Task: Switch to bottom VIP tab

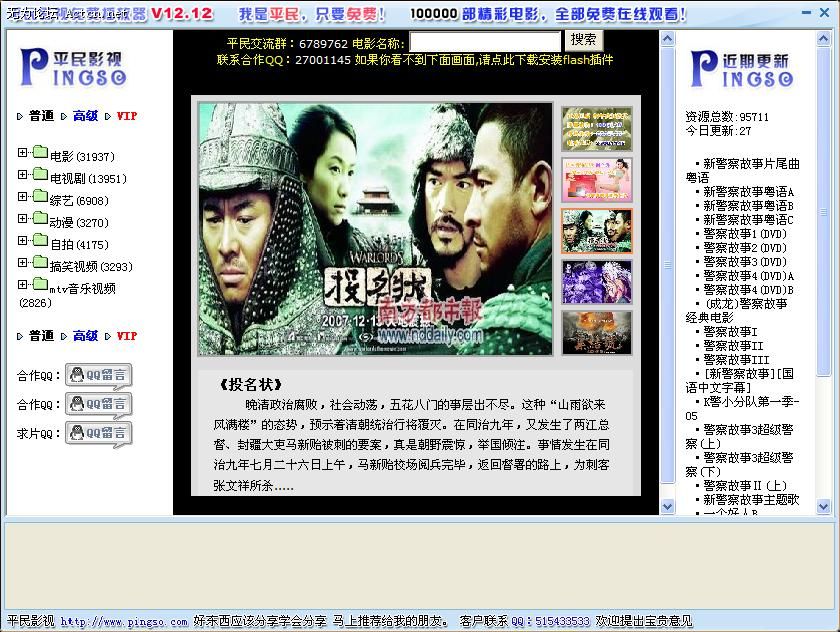Action: click(127, 336)
